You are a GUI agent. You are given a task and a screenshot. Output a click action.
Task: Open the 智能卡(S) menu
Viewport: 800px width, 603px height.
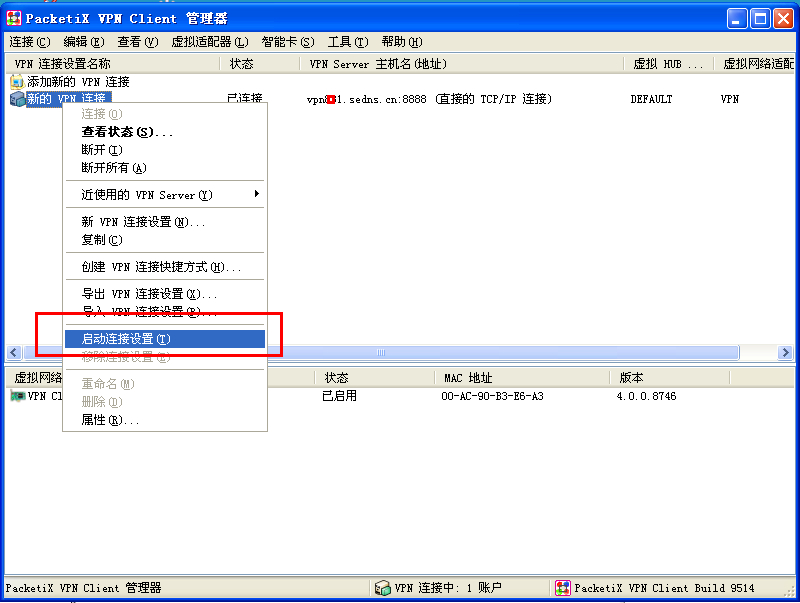click(288, 42)
